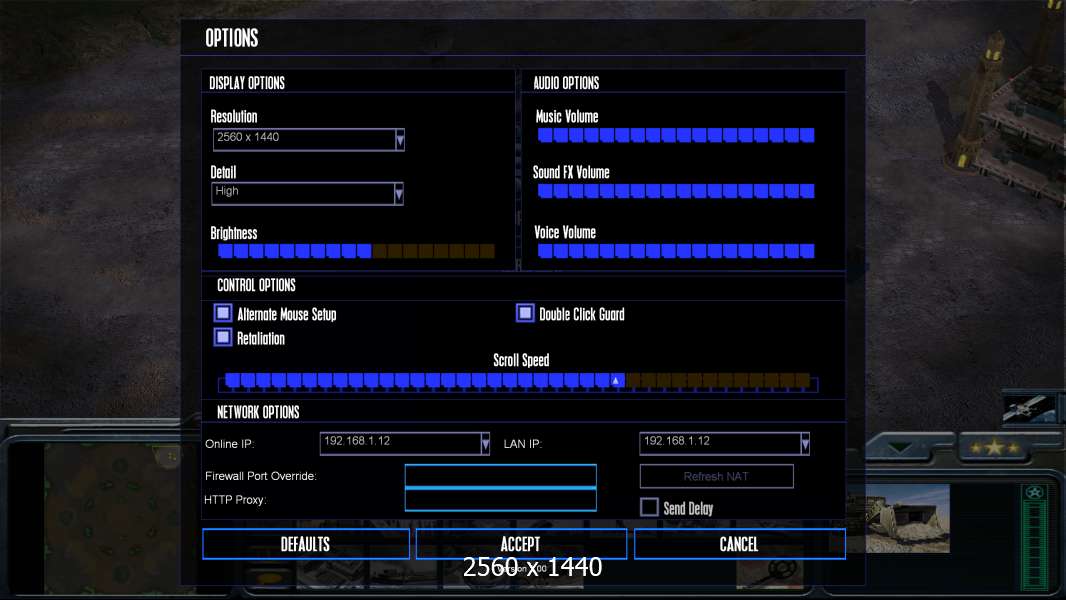
Task: Toggle the Retaliation checkbox
Action: (223, 337)
